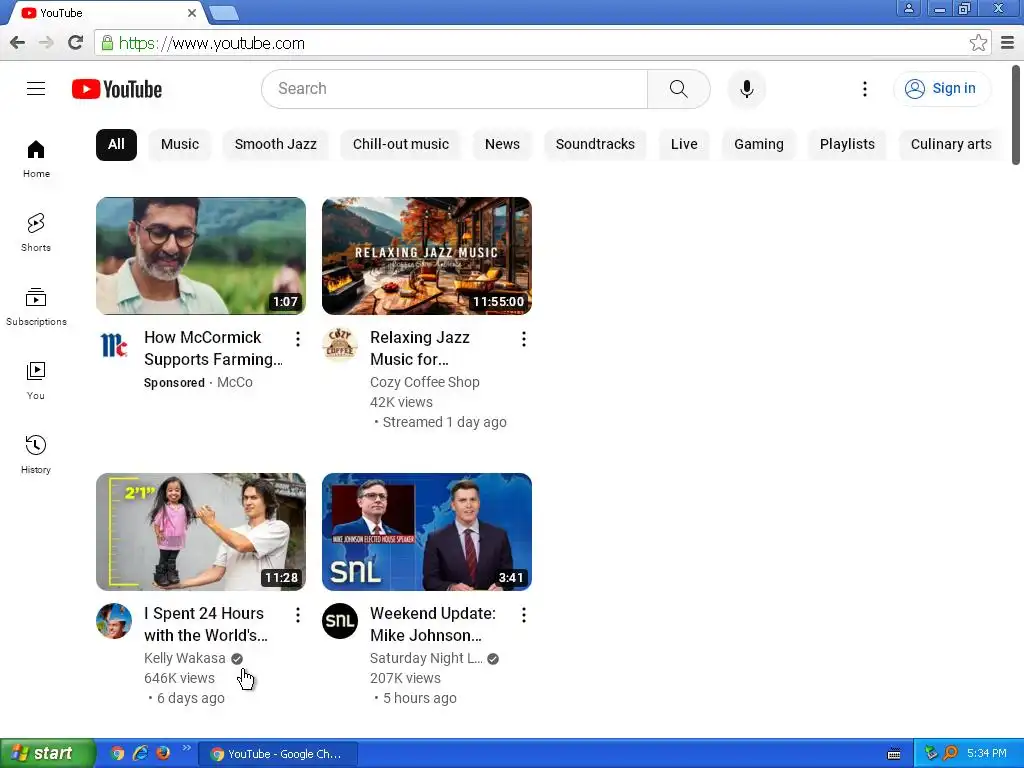Open the Windows Start menu
This screenshot has width=1024, height=768.
(x=47, y=754)
